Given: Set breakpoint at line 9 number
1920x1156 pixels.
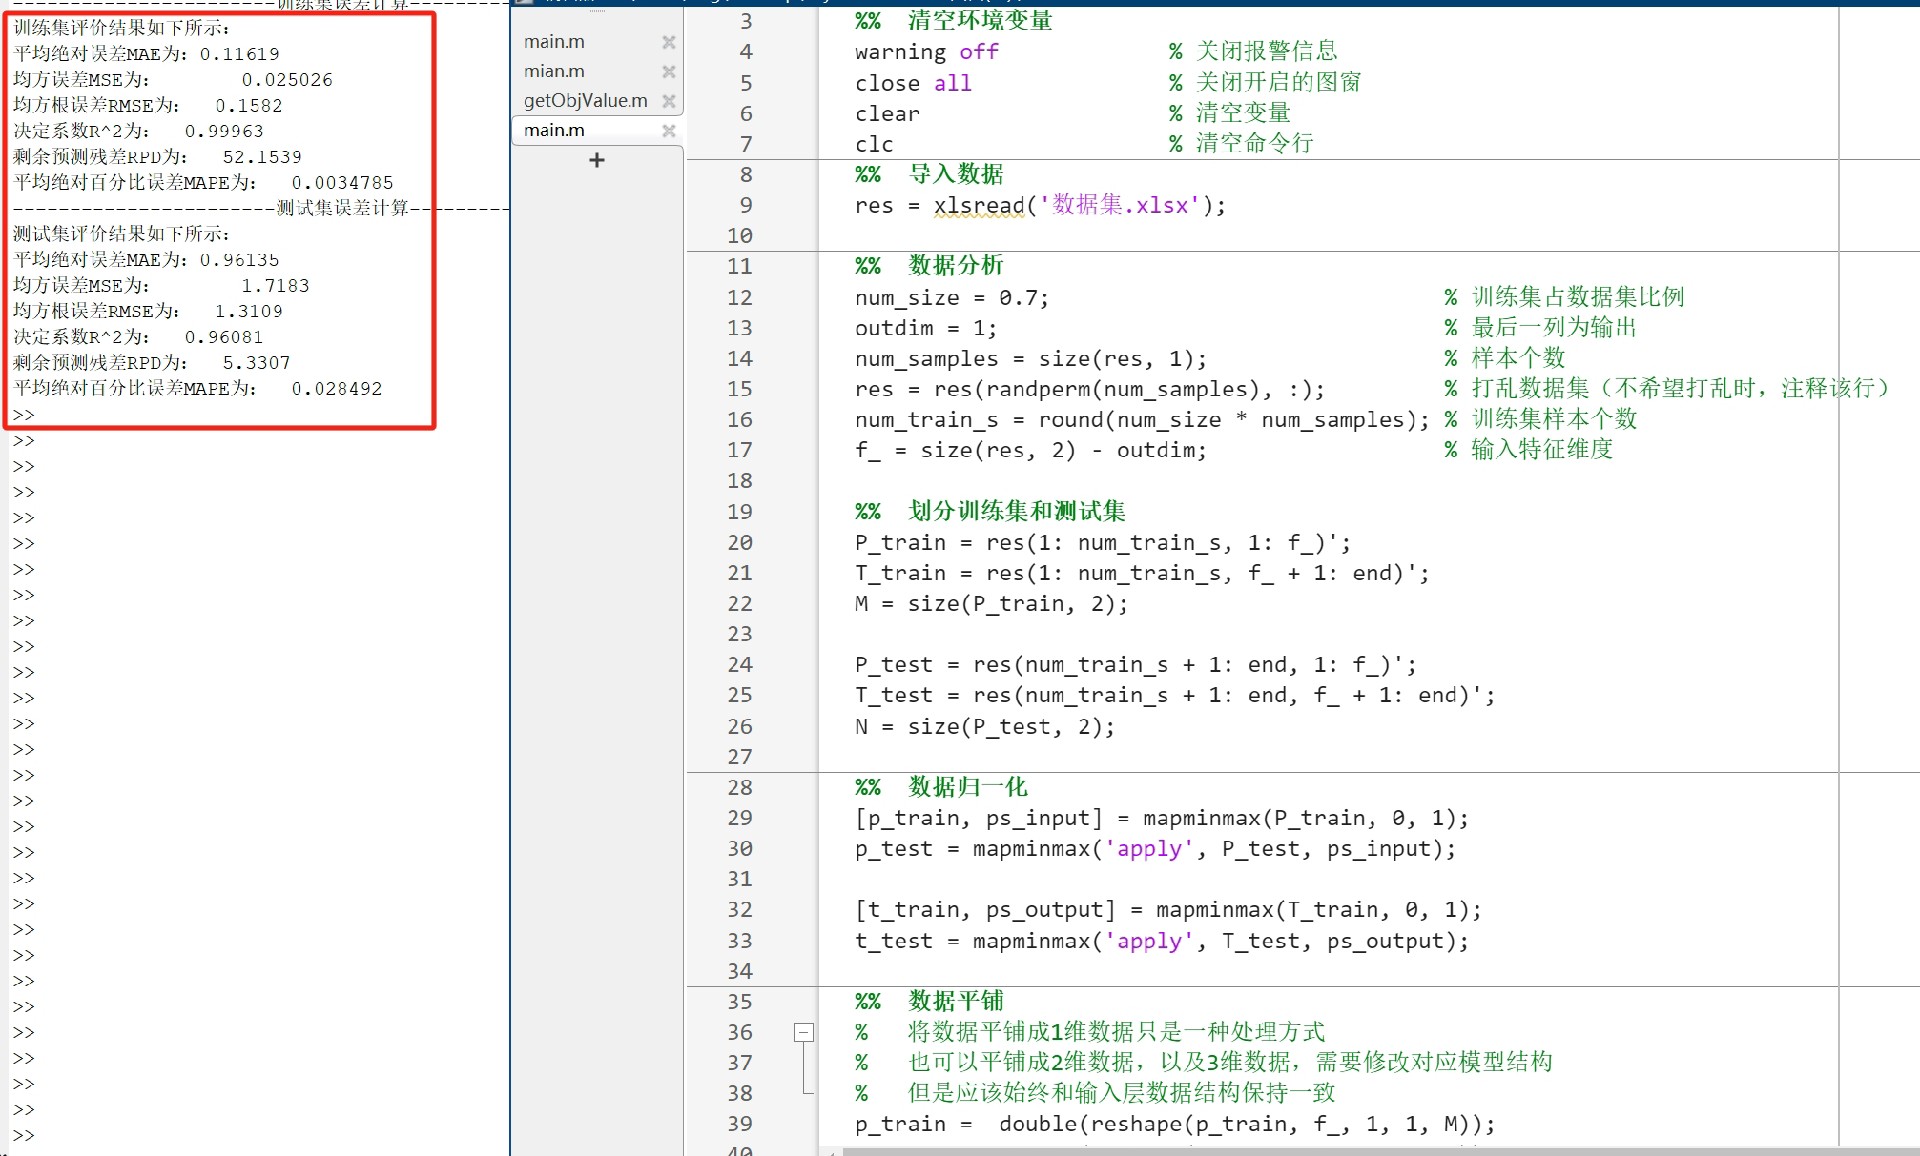Looking at the screenshot, I should point(745,206).
